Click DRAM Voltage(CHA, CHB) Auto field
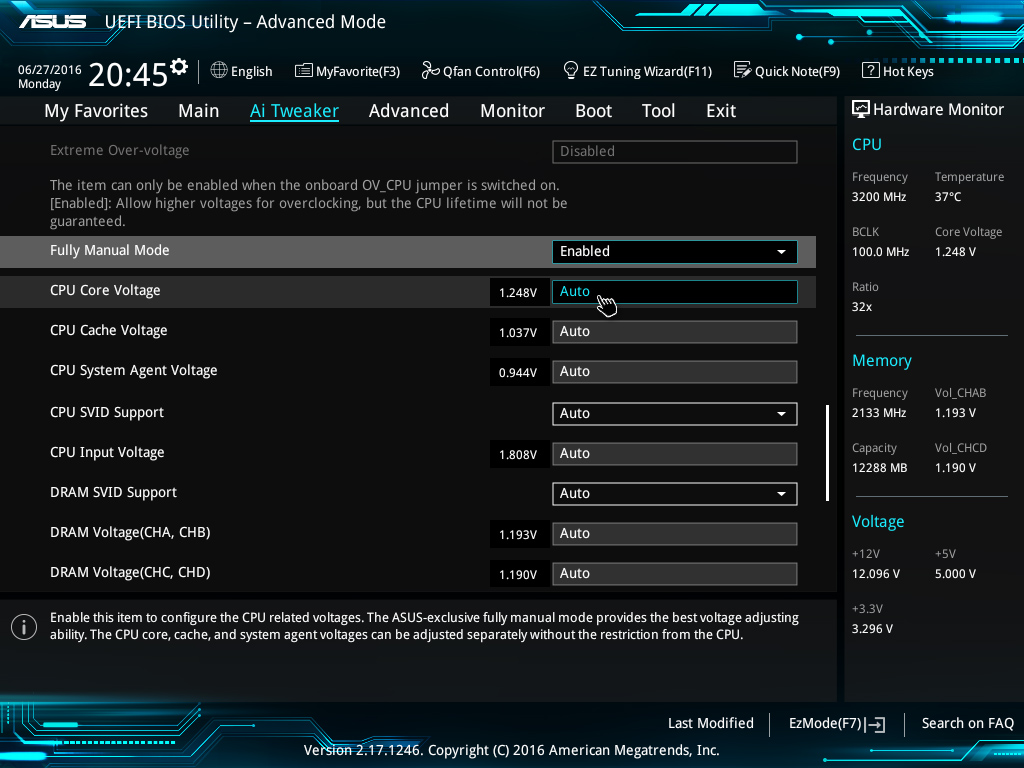This screenshot has width=1024, height=768. (675, 534)
